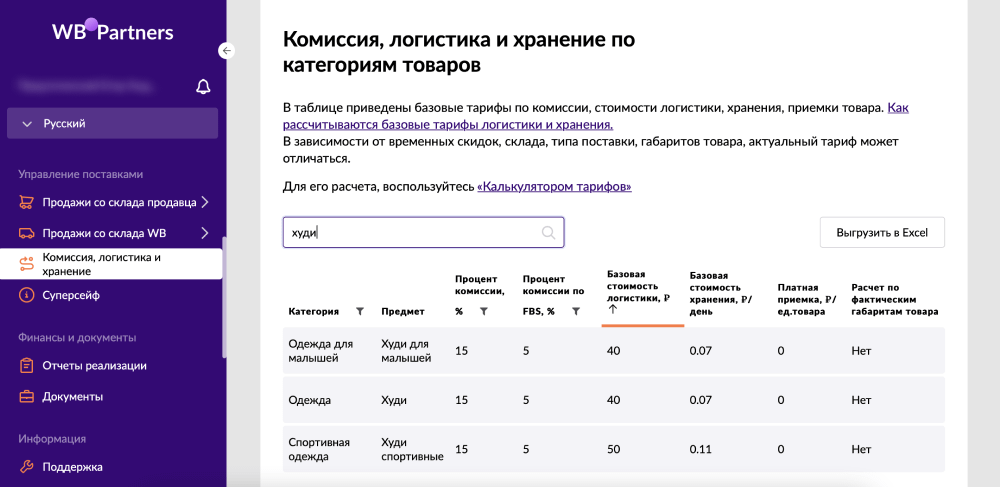Open the Процент комиссии по FBS filter
The width and height of the screenshot is (1000, 487).
pos(576,311)
